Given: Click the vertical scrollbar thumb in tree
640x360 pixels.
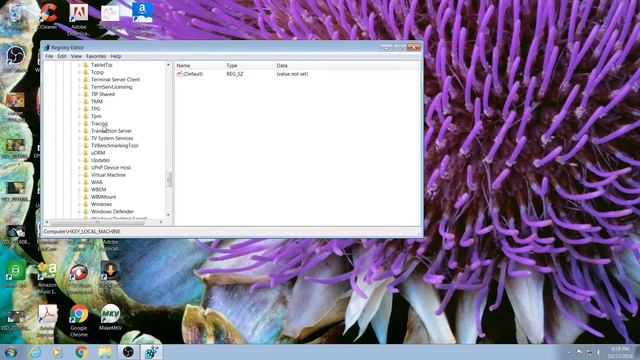Looking at the screenshot, I should pos(169,179).
